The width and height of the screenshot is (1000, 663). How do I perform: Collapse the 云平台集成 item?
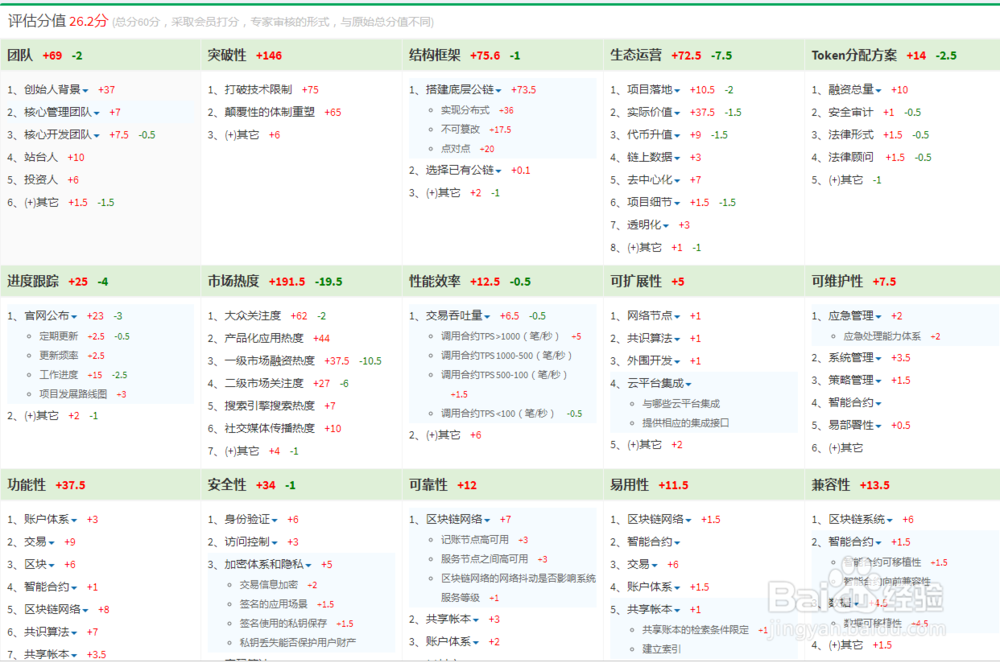point(688,384)
